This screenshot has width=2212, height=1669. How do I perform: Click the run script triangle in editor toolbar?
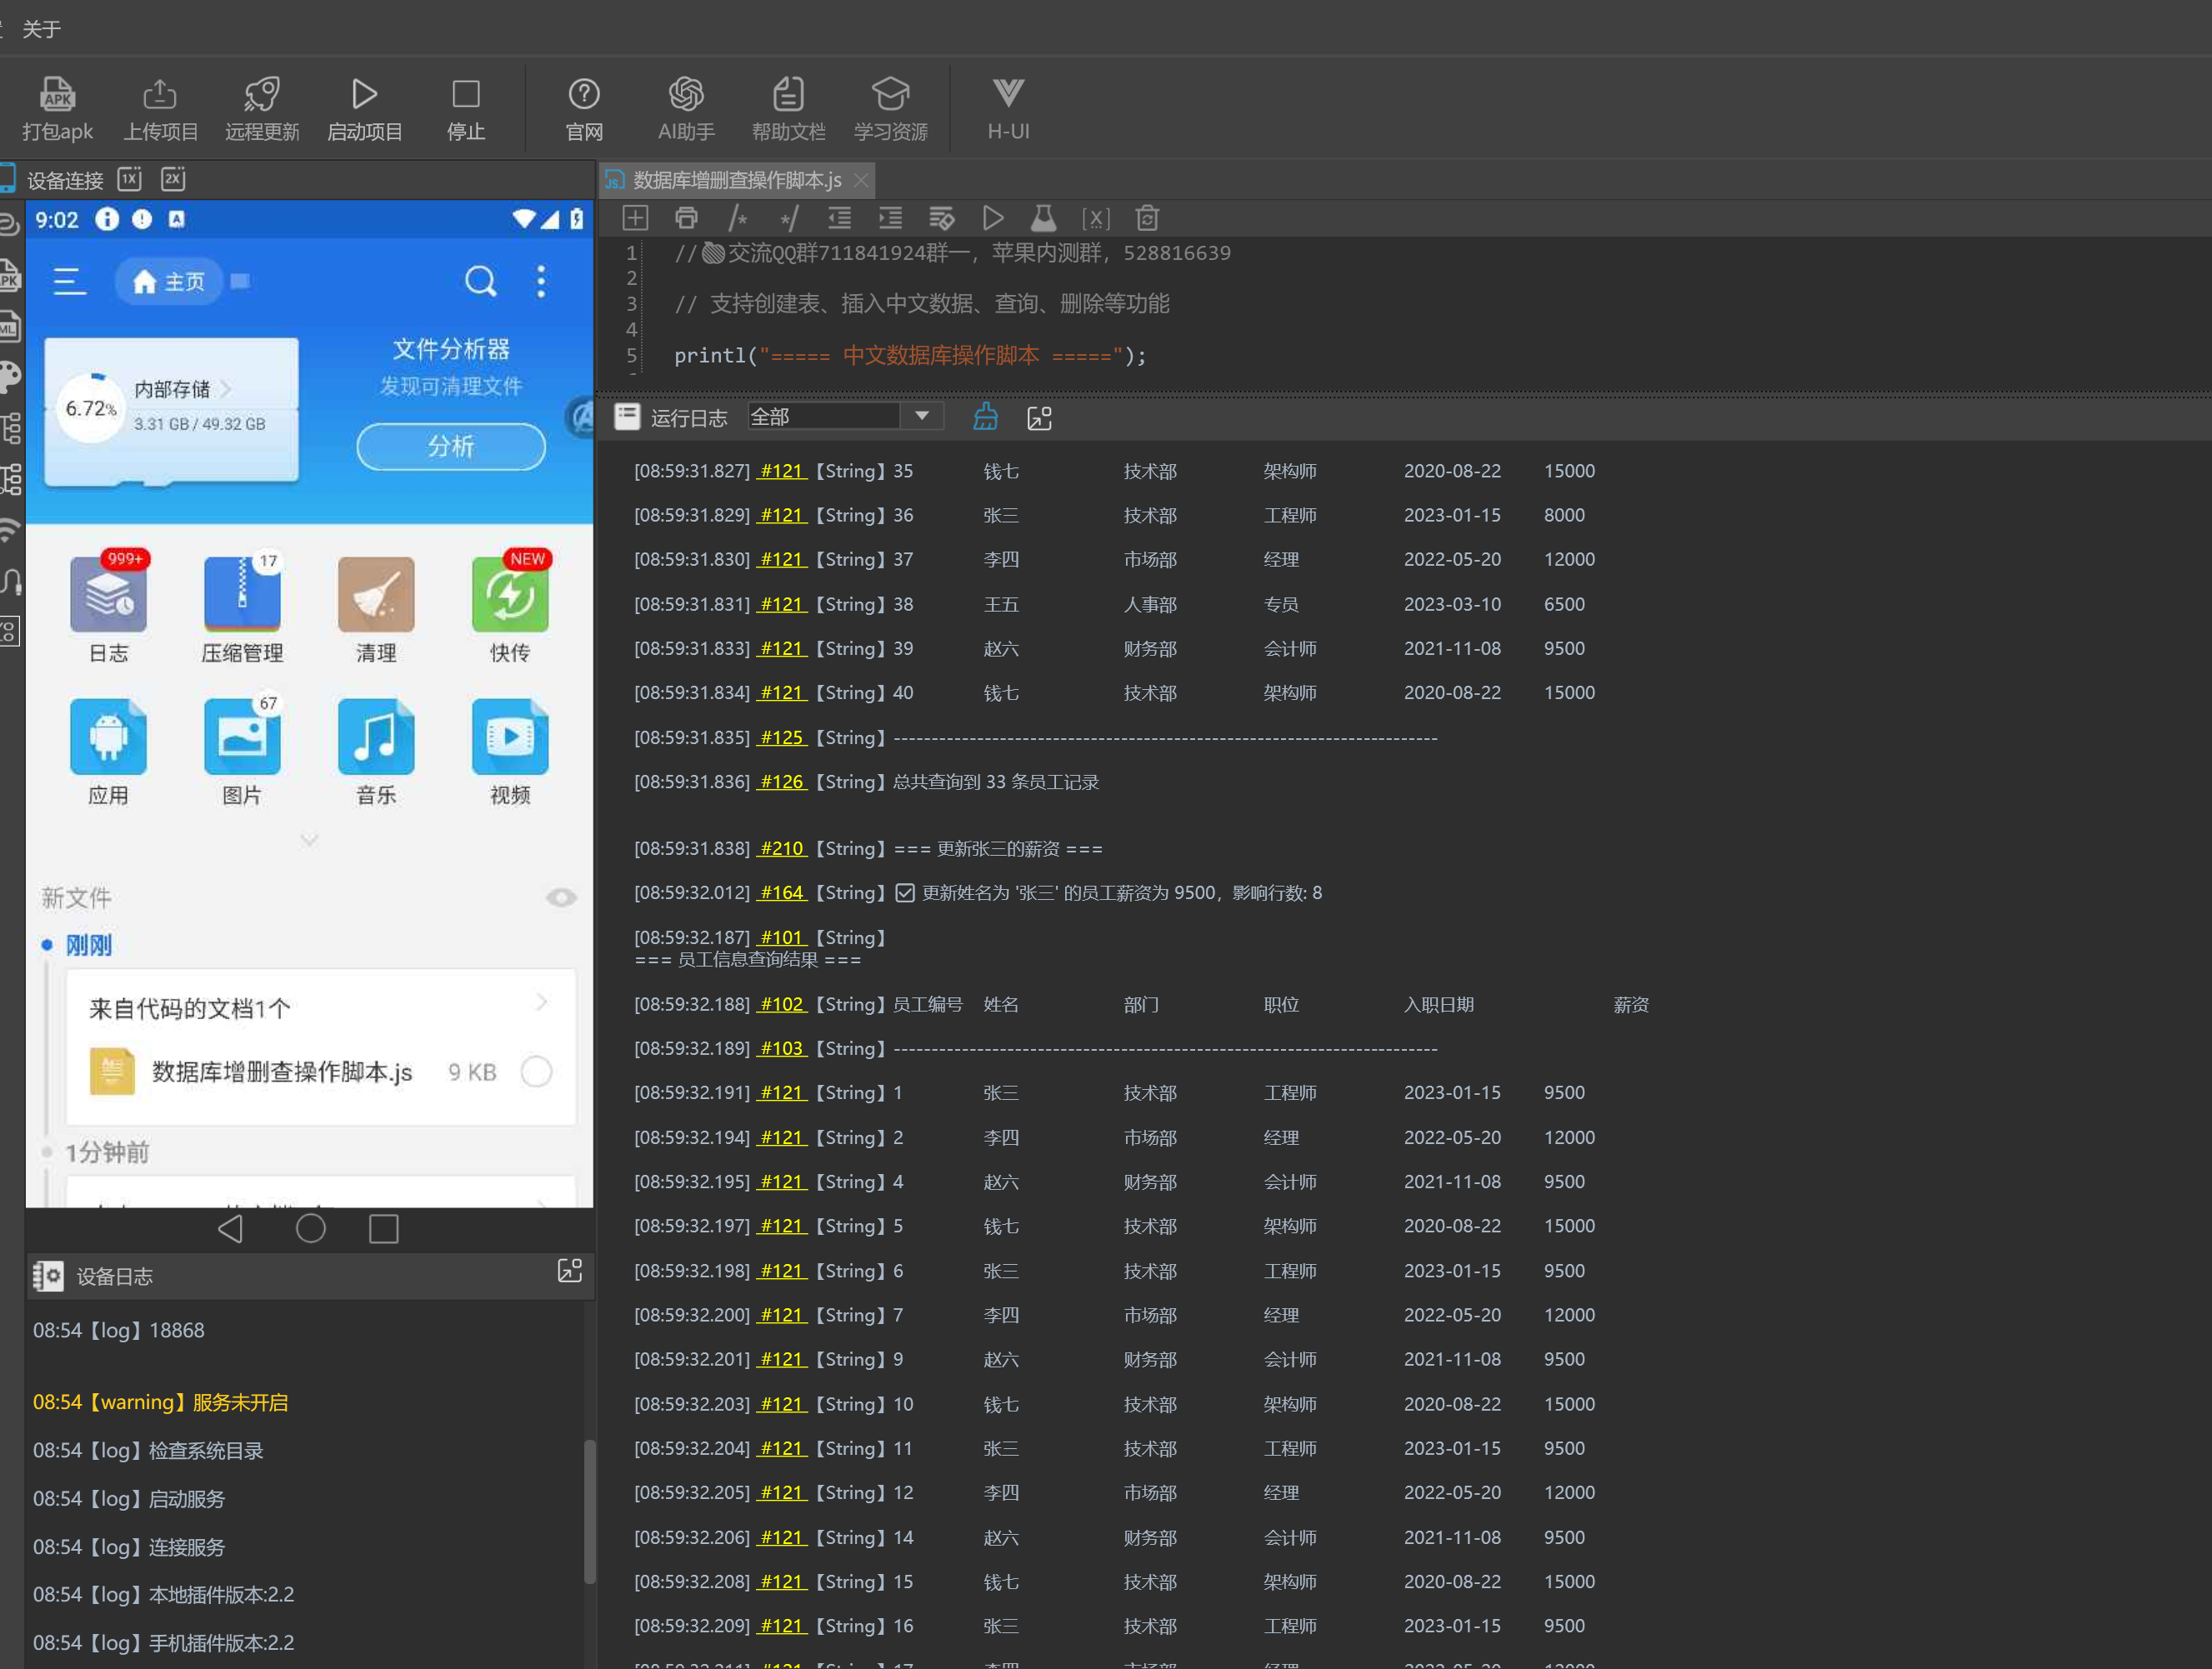[x=992, y=218]
